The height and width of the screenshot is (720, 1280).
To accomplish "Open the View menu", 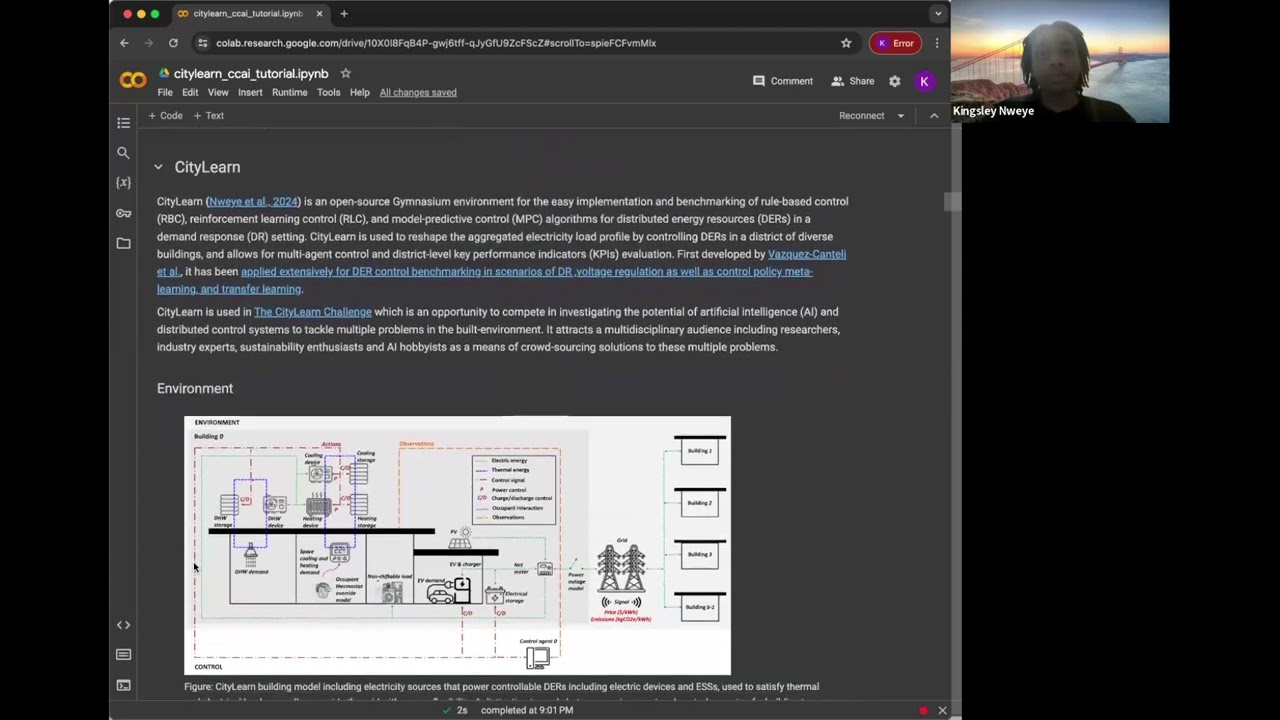I will coord(218,93).
